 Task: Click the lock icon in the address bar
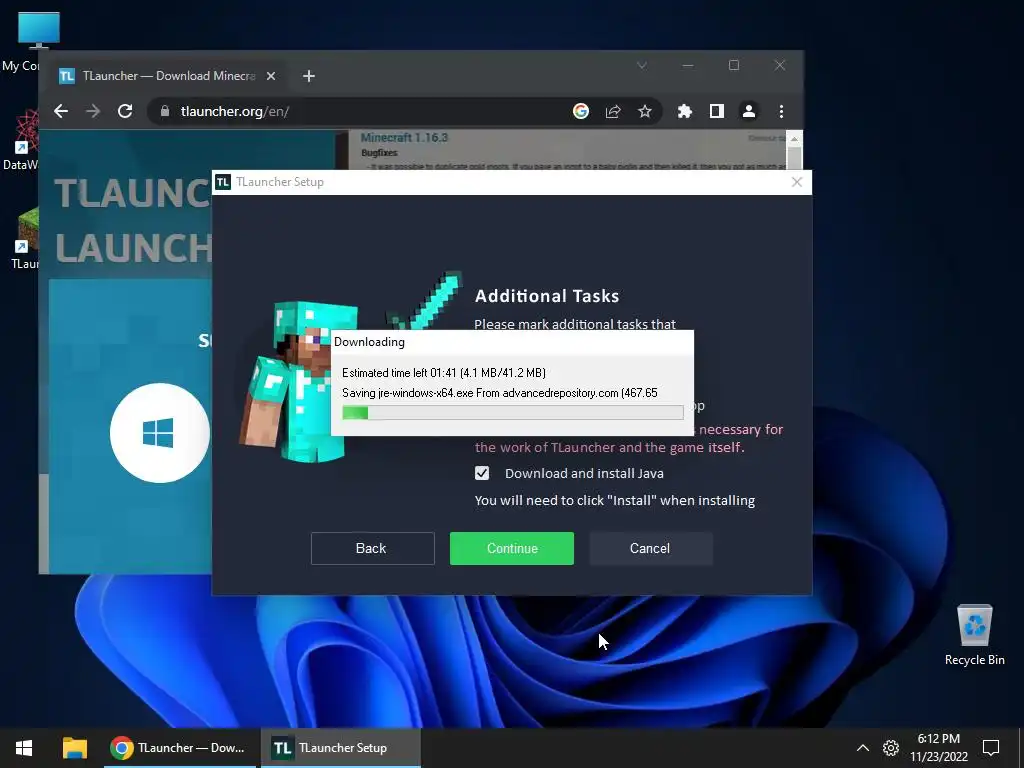[x=165, y=111]
